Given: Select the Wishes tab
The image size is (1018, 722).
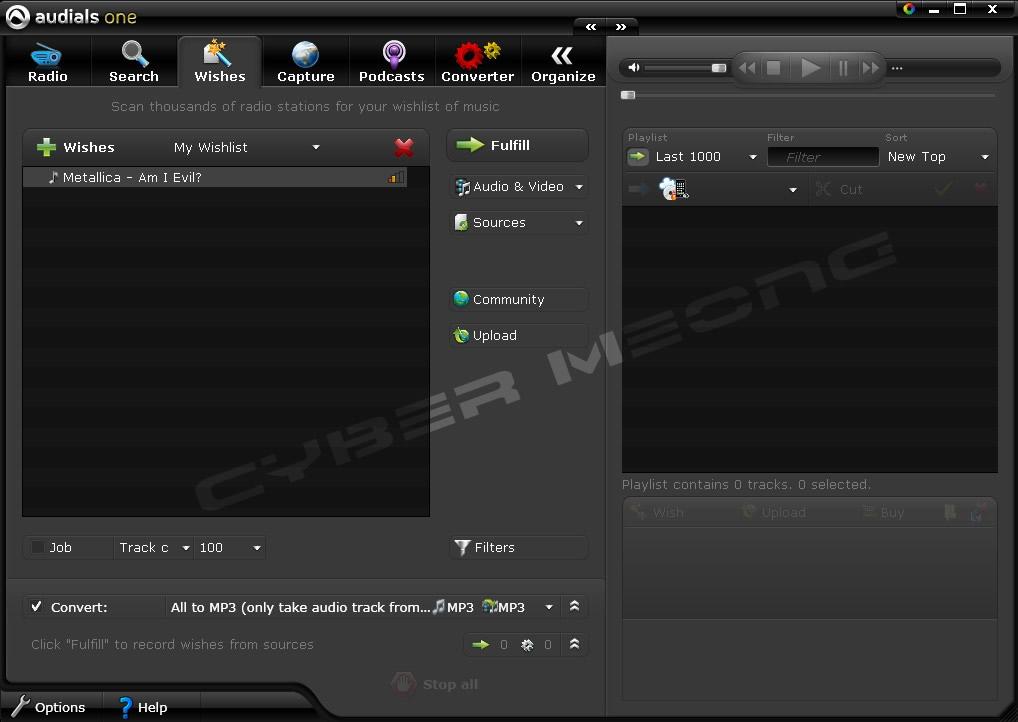Looking at the screenshot, I should (219, 62).
